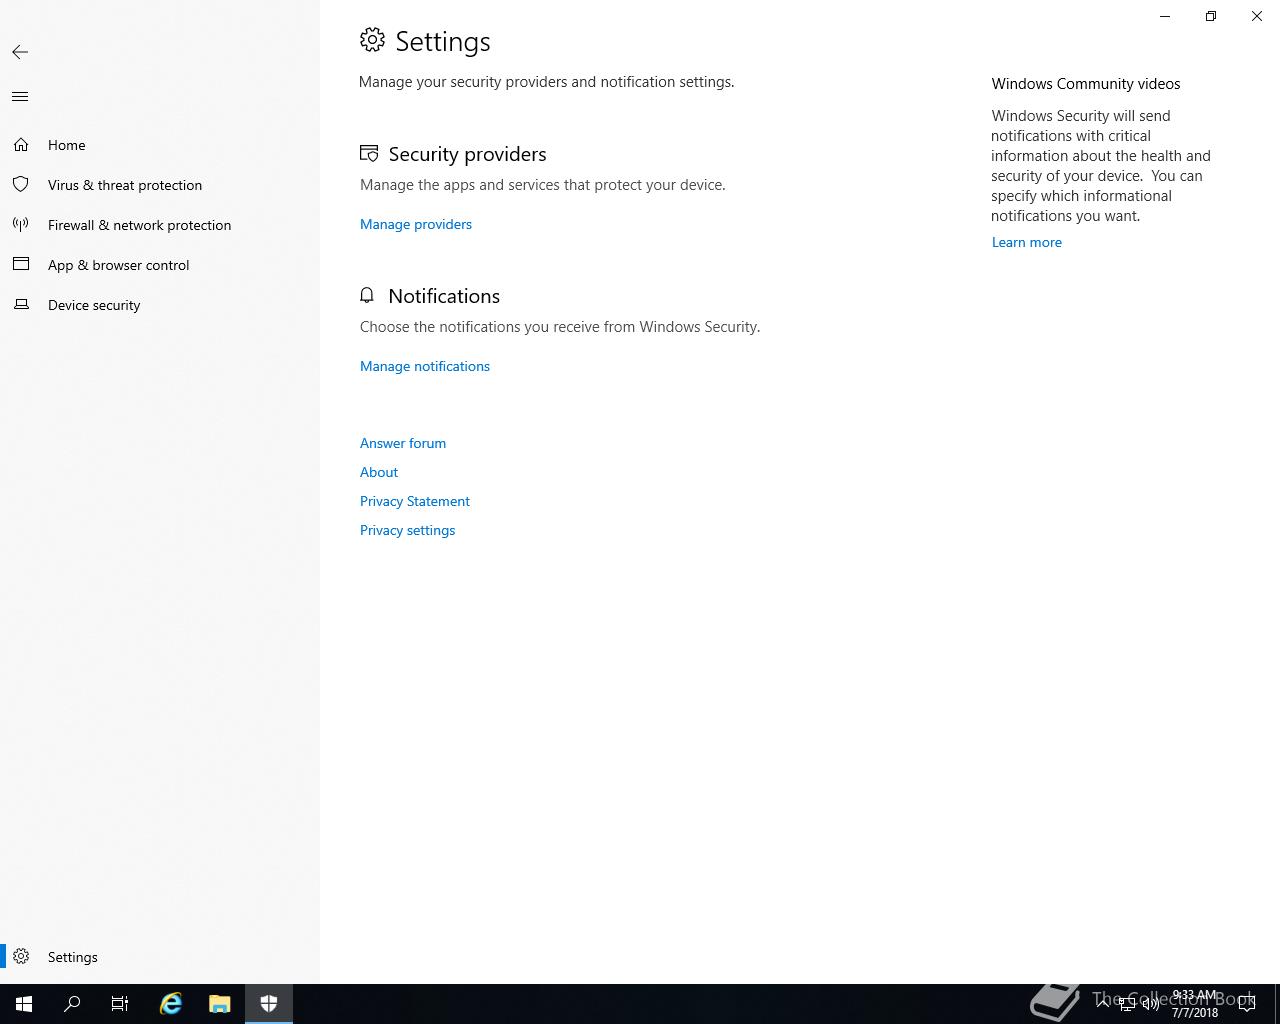Click the Windows Community videos heading
This screenshot has height=1024, width=1280.
pyautogui.click(x=1086, y=84)
